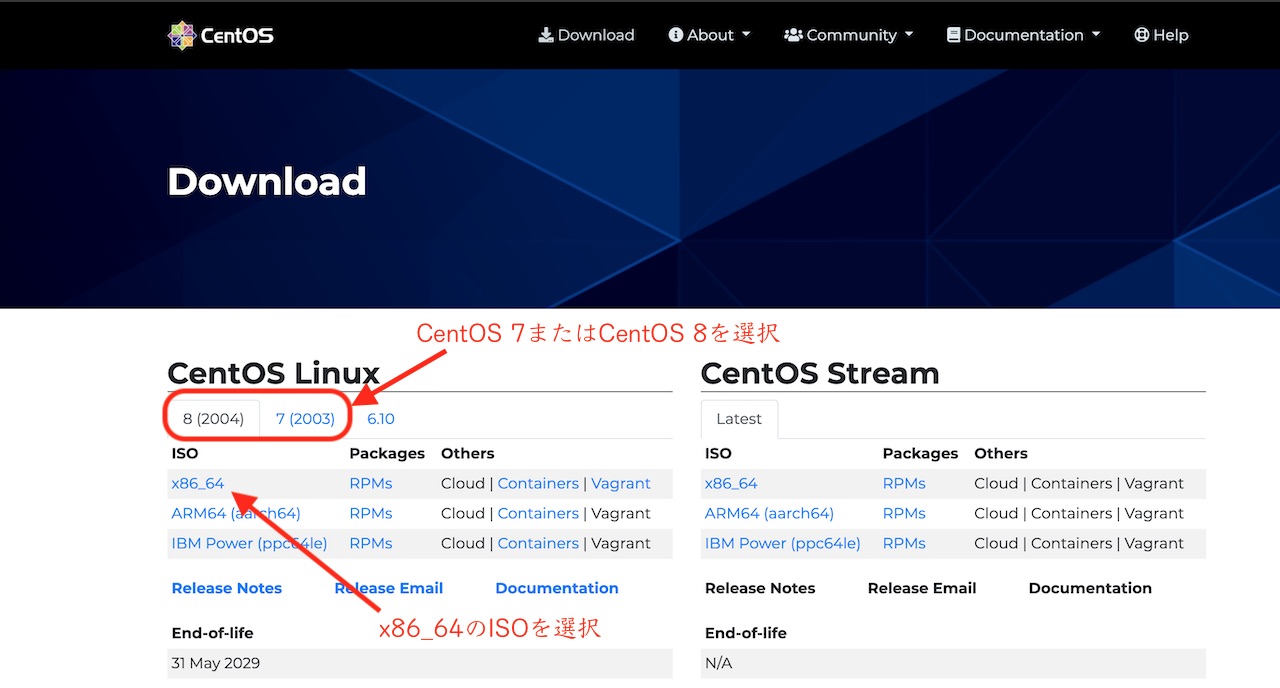This screenshot has width=1280, height=688.
Task: Click the 'N/A' end-of-life value under Stream
Action: (x=719, y=663)
